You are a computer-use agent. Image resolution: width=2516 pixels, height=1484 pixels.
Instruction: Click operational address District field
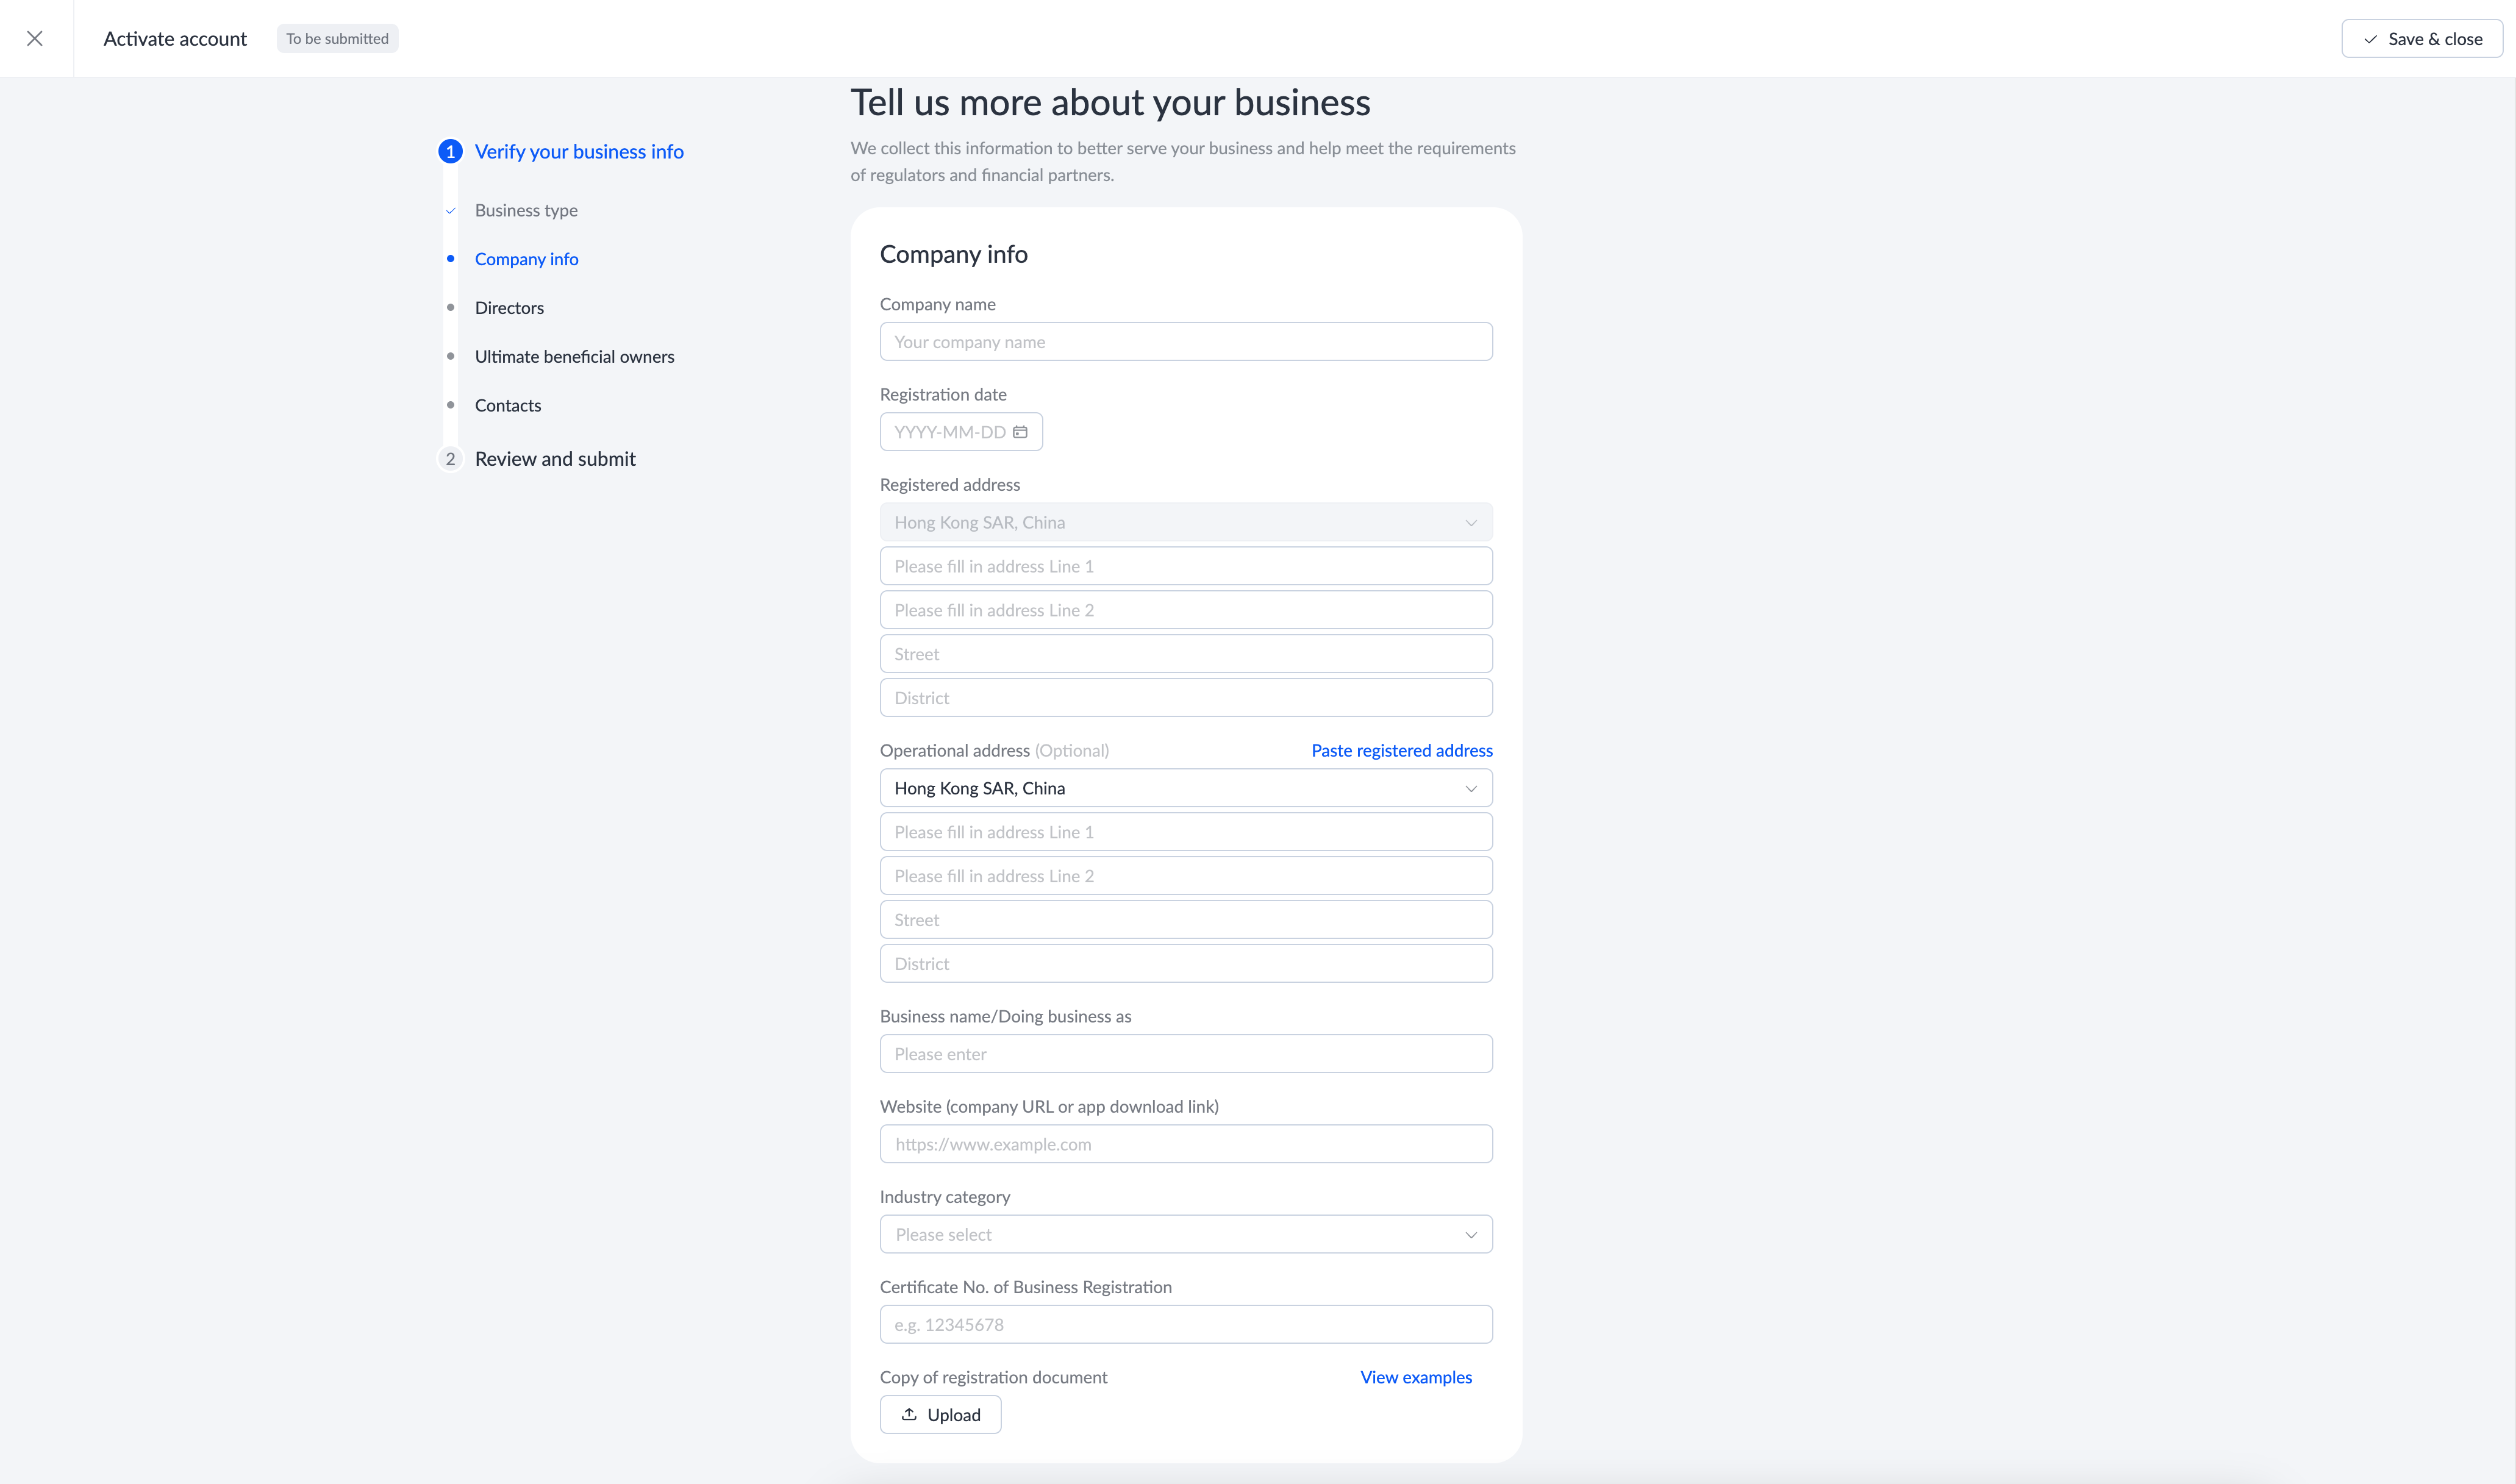(1185, 964)
